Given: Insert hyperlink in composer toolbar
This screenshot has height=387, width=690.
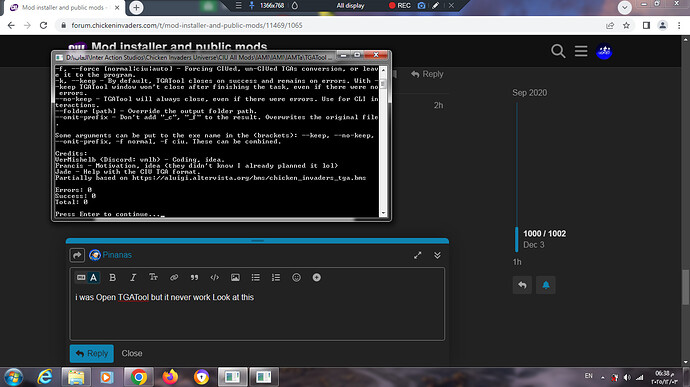Looking at the screenshot, I should [x=174, y=277].
